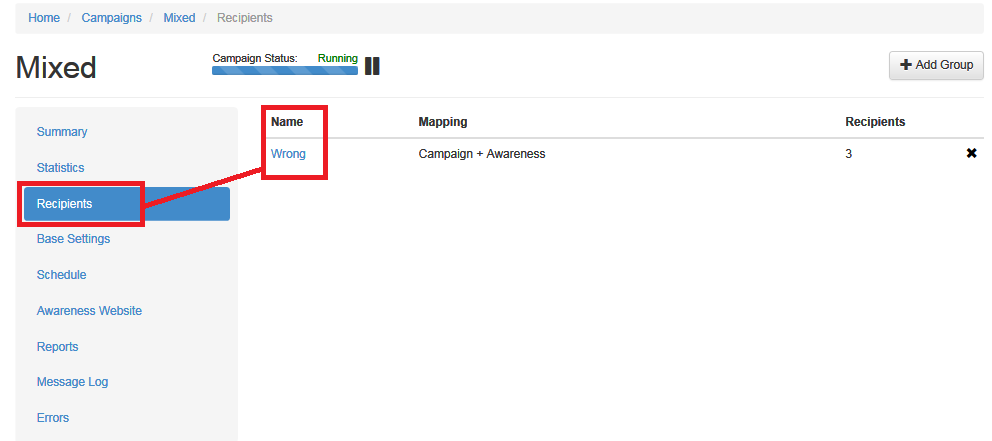The width and height of the screenshot is (992, 441).
Task: Open the Campaigns breadcrumb link
Action: tap(111, 18)
